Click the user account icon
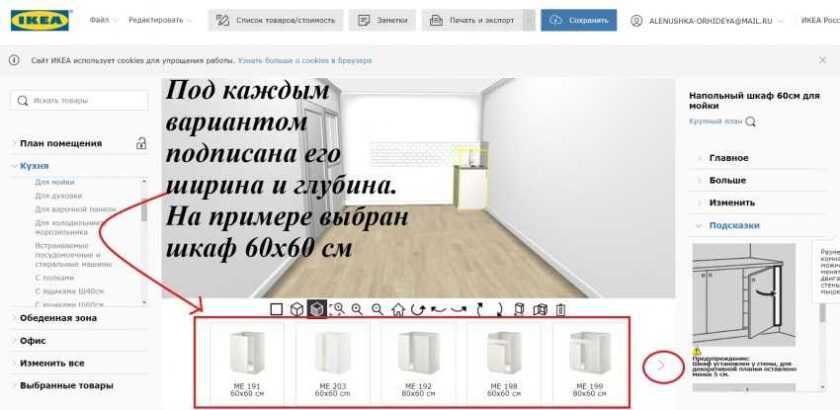Screen dimensions: 840x410 (x=636, y=20)
